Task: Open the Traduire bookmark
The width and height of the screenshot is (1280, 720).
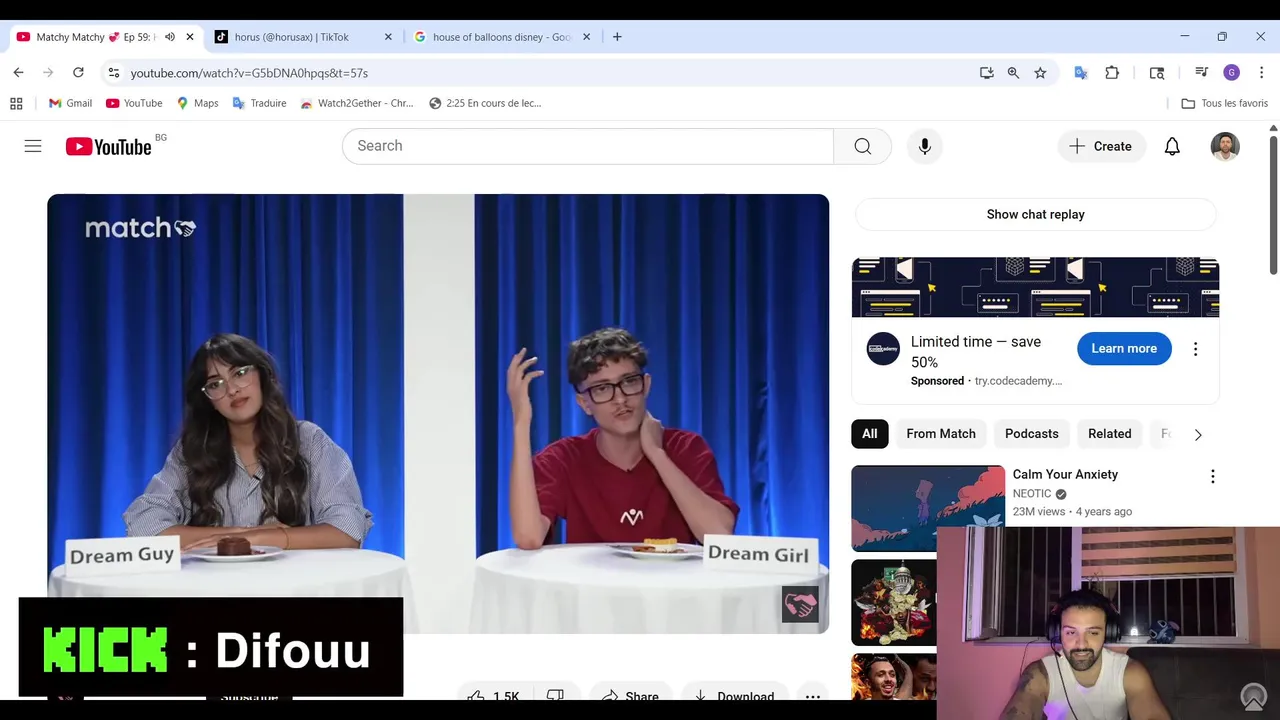Action: click(x=259, y=103)
